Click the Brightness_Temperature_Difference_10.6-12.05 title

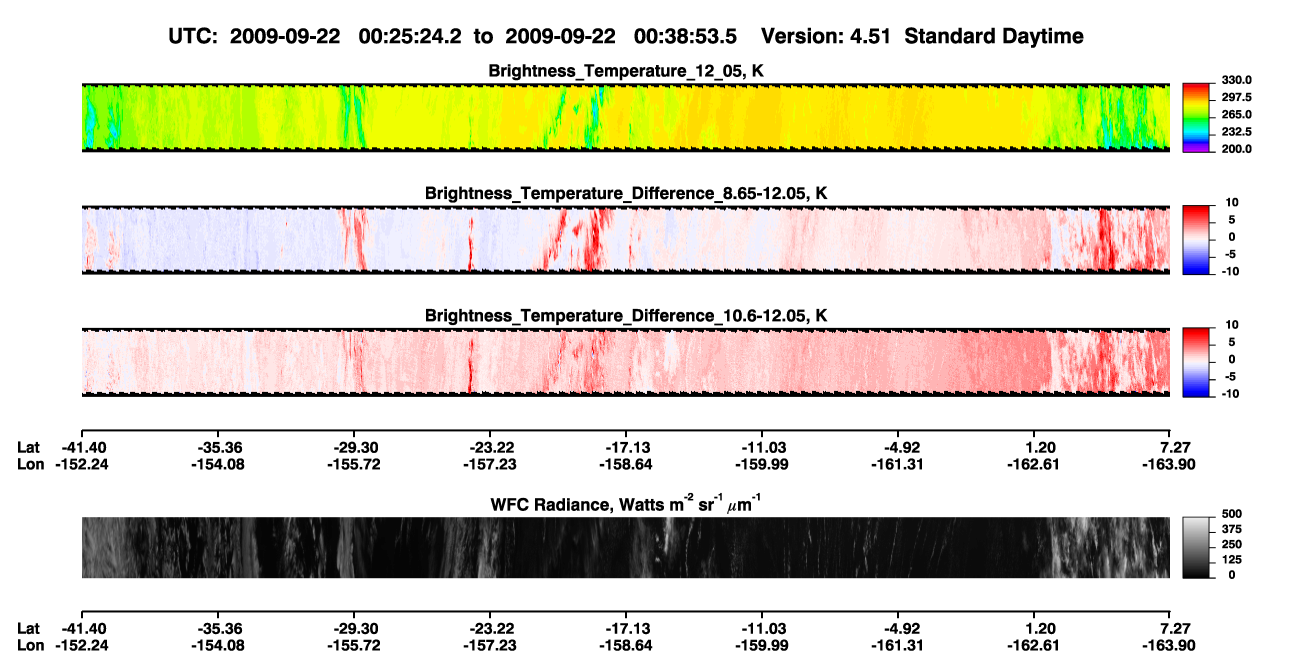coord(626,316)
